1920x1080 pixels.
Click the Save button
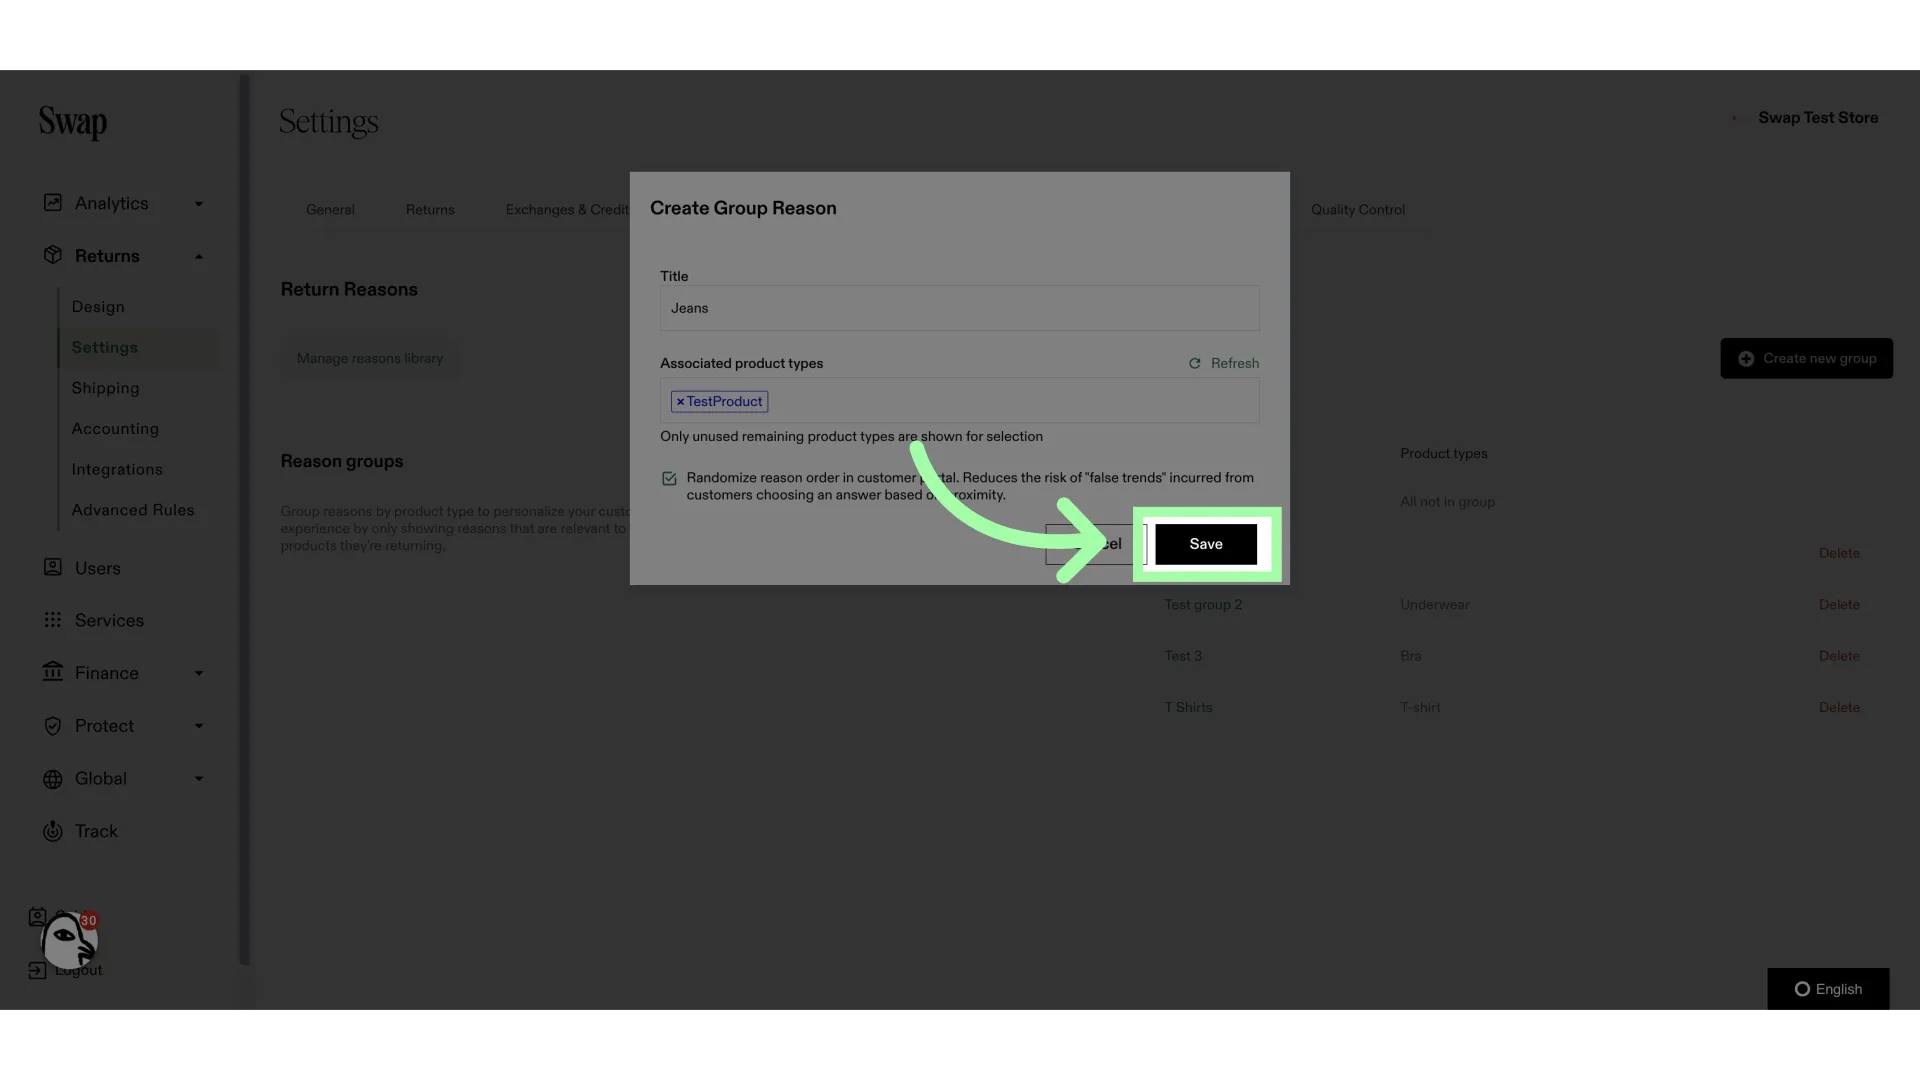[1206, 544]
